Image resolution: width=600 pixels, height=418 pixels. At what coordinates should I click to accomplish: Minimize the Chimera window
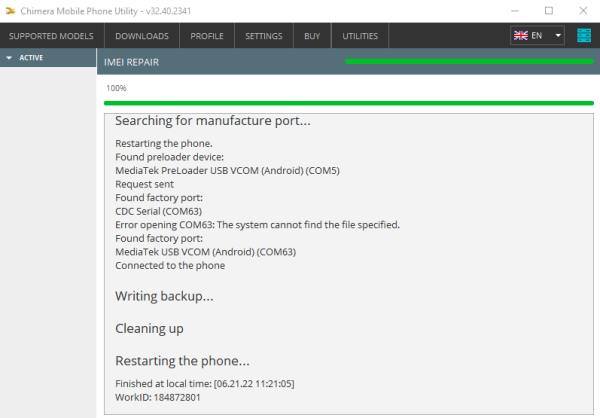[x=515, y=11]
